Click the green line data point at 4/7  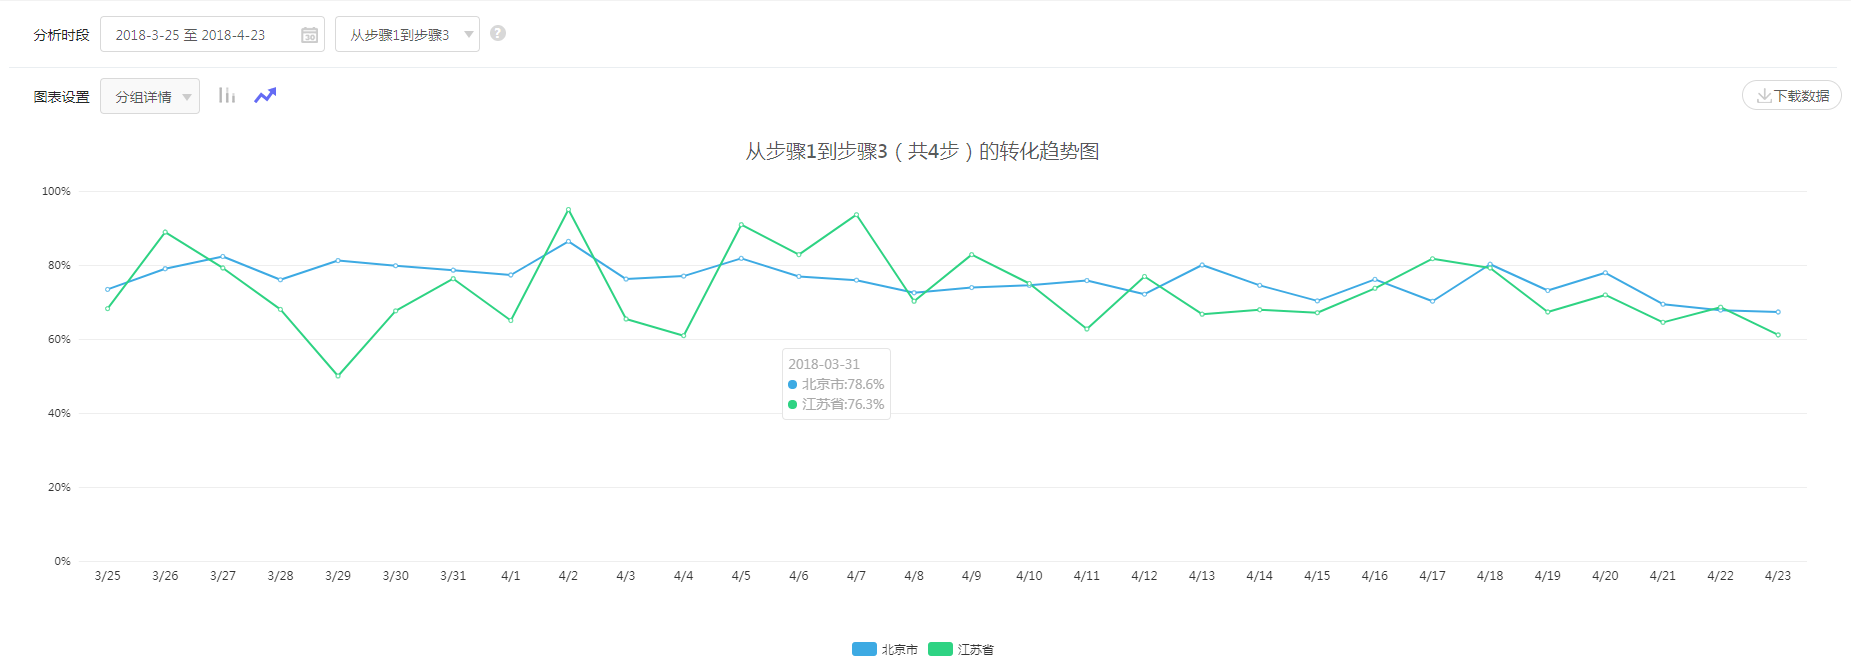[856, 215]
